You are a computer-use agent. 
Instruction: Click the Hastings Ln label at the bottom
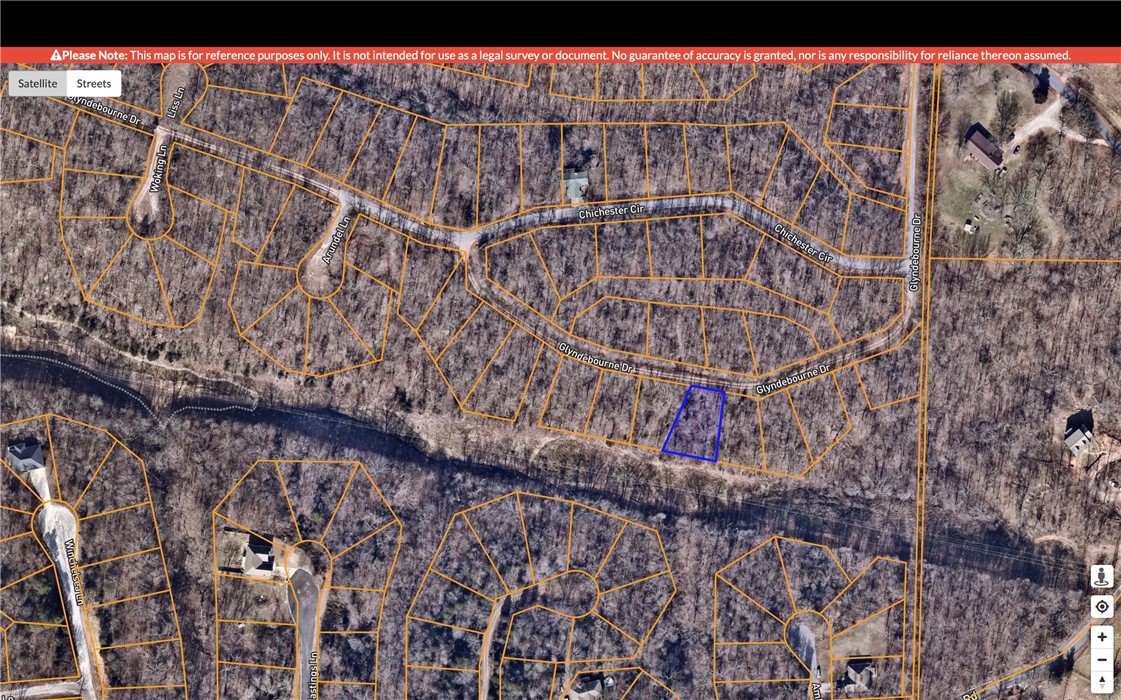point(312,674)
